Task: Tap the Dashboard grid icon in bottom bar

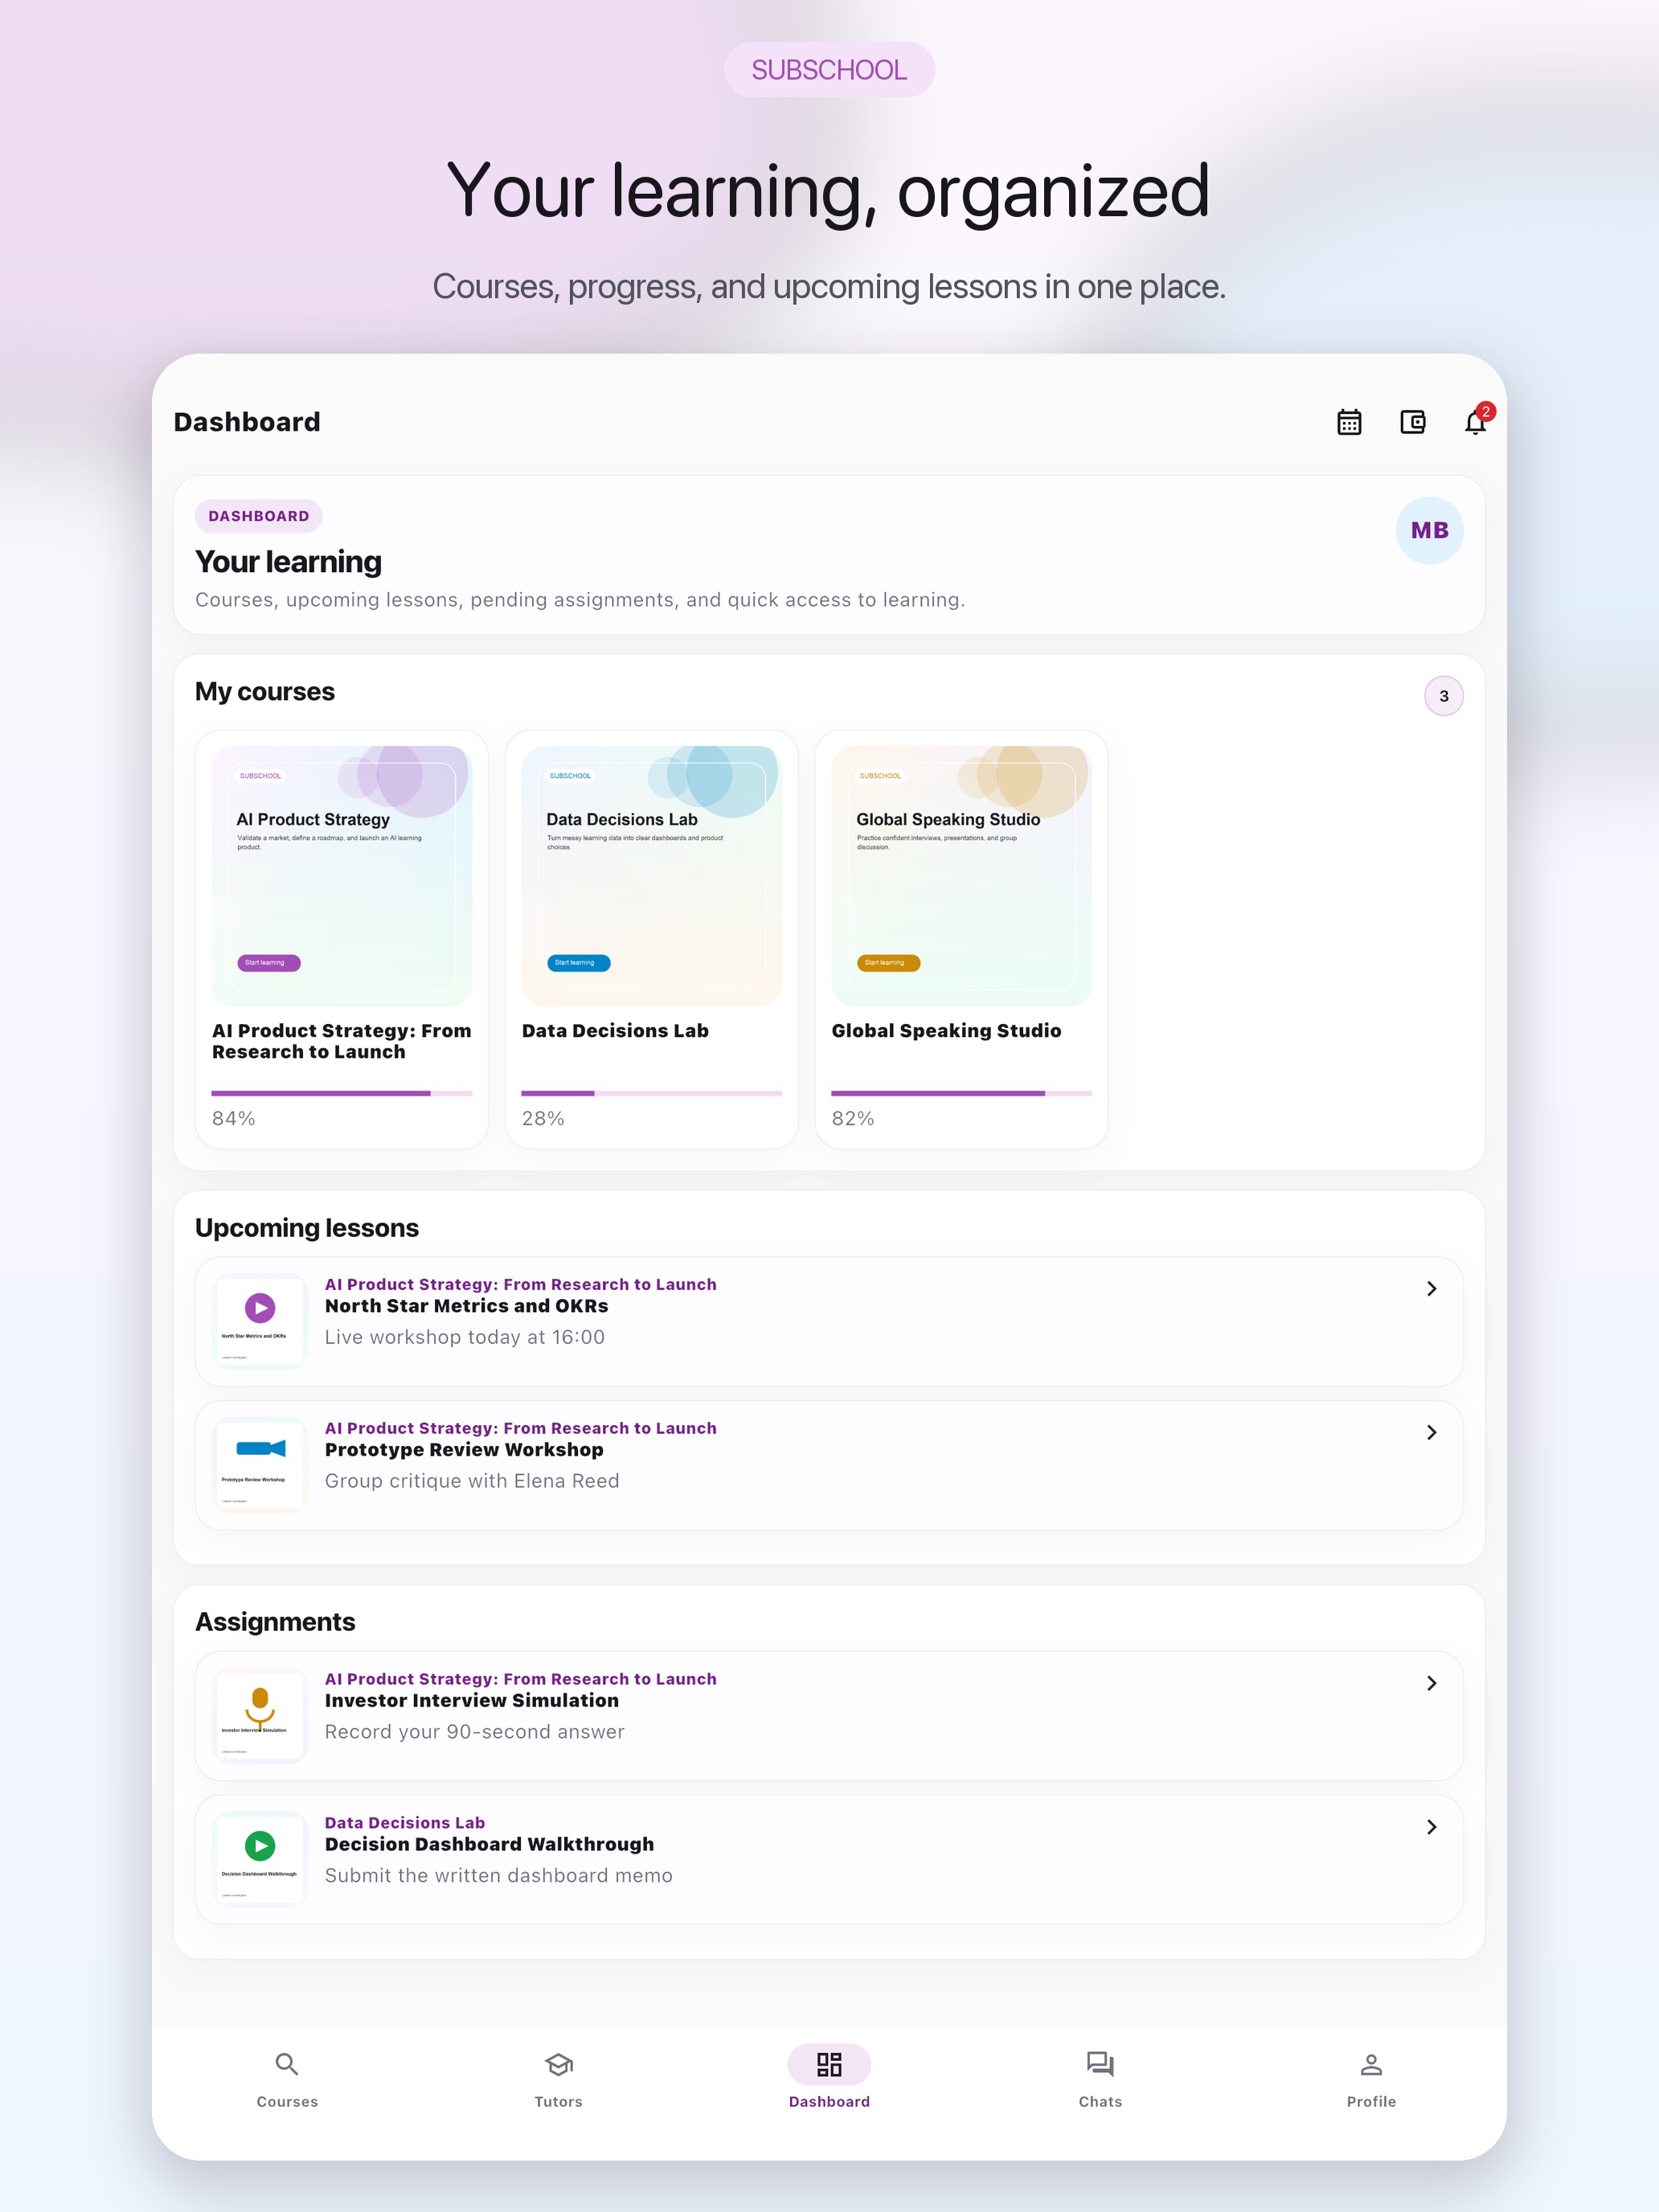Action: pos(829,2064)
